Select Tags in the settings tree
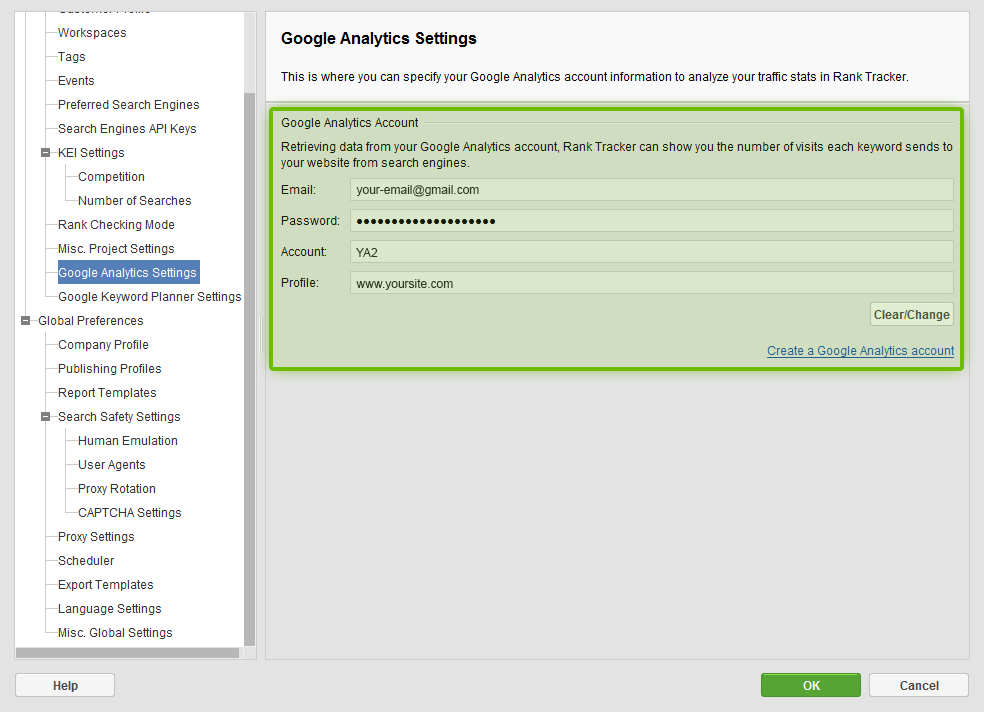Viewport: 984px width, 712px height. [x=72, y=56]
